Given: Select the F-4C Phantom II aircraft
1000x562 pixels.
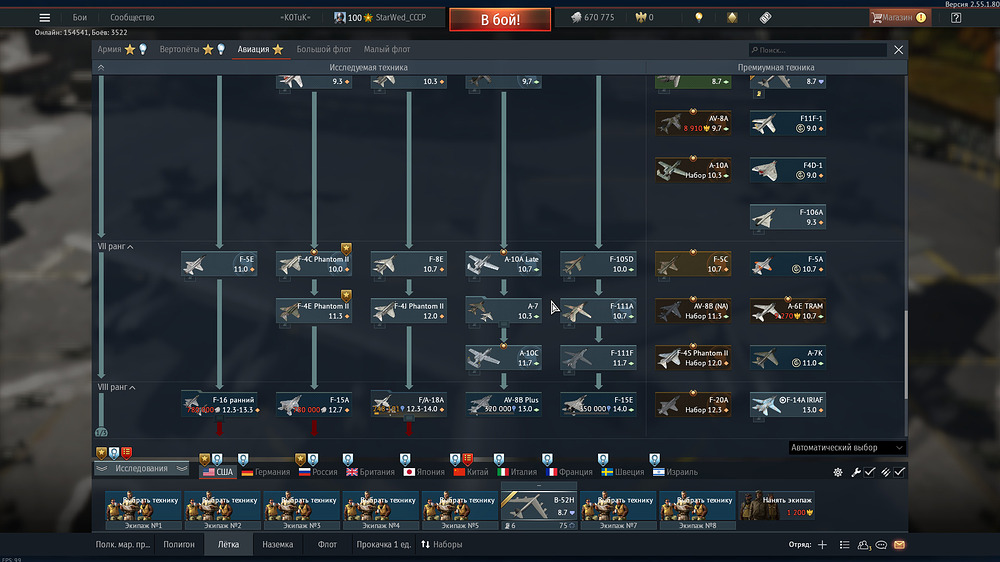Looking at the screenshot, I should pos(314,264).
